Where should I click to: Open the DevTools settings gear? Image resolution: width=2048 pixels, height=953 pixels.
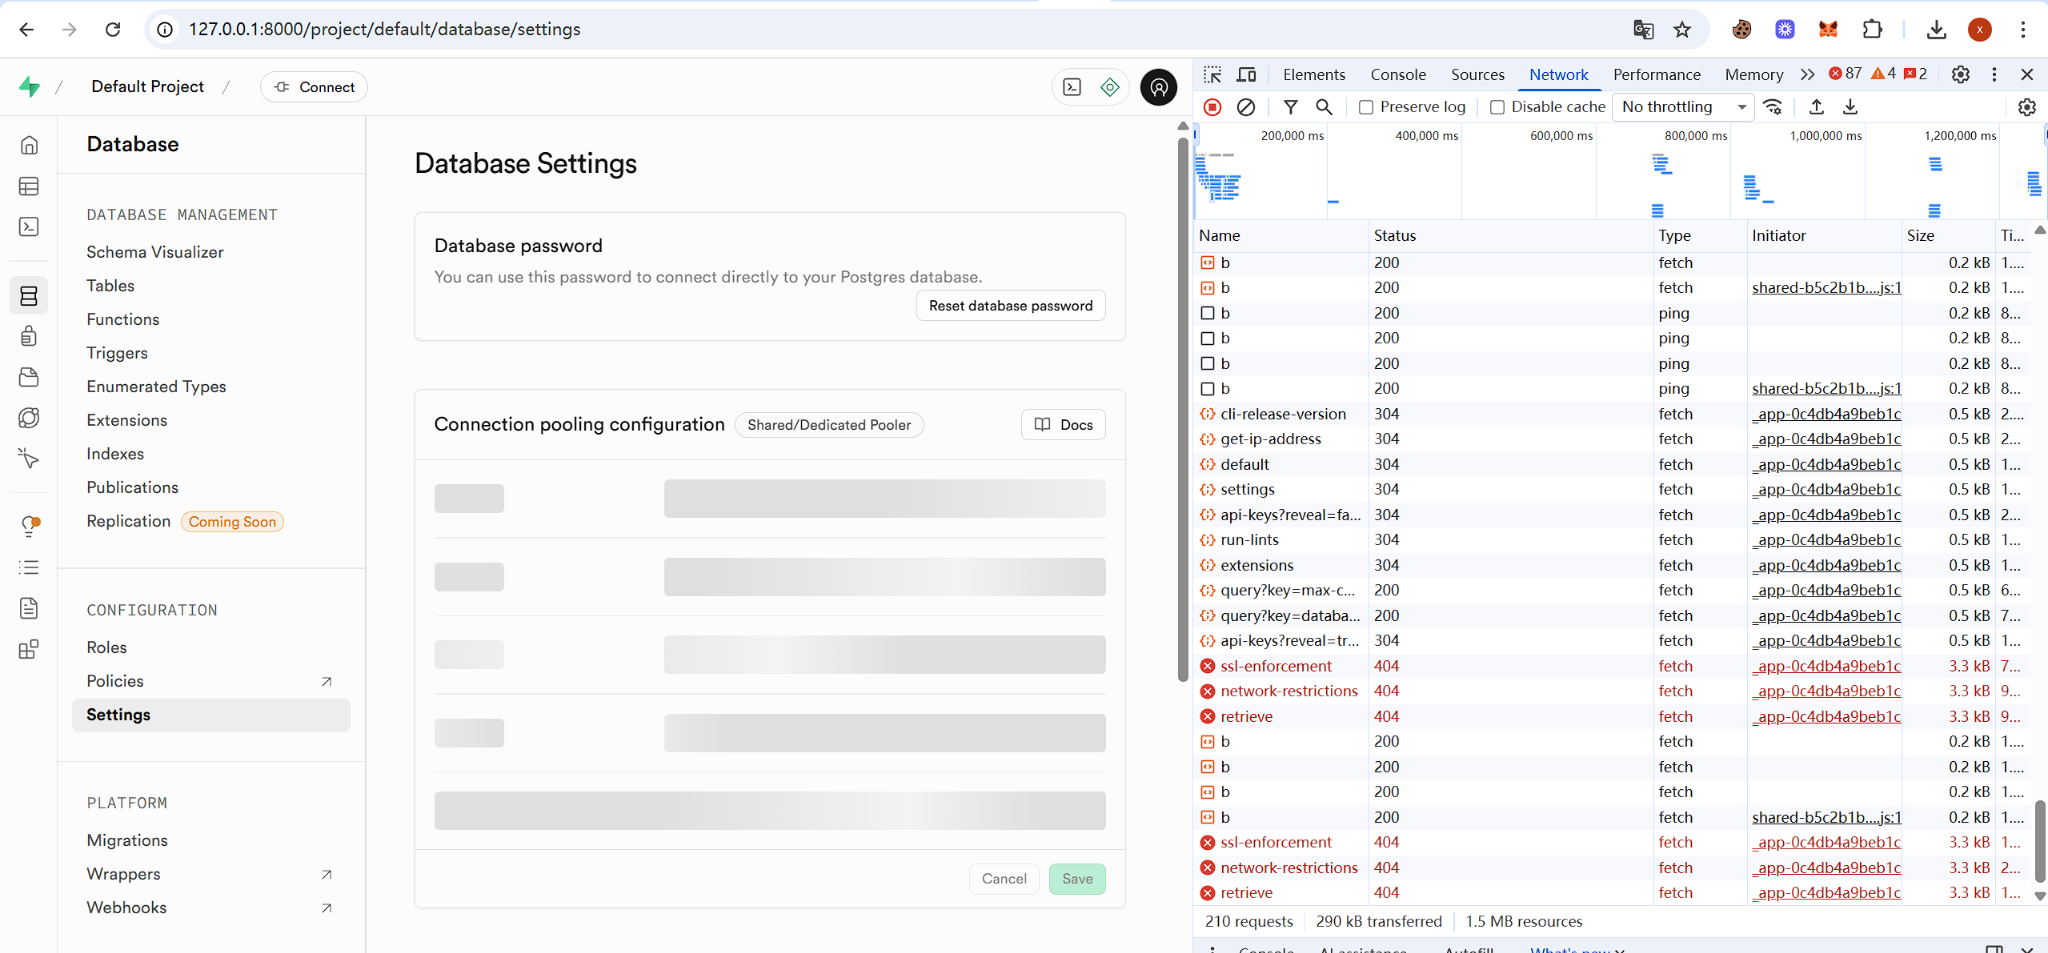[x=1960, y=74]
